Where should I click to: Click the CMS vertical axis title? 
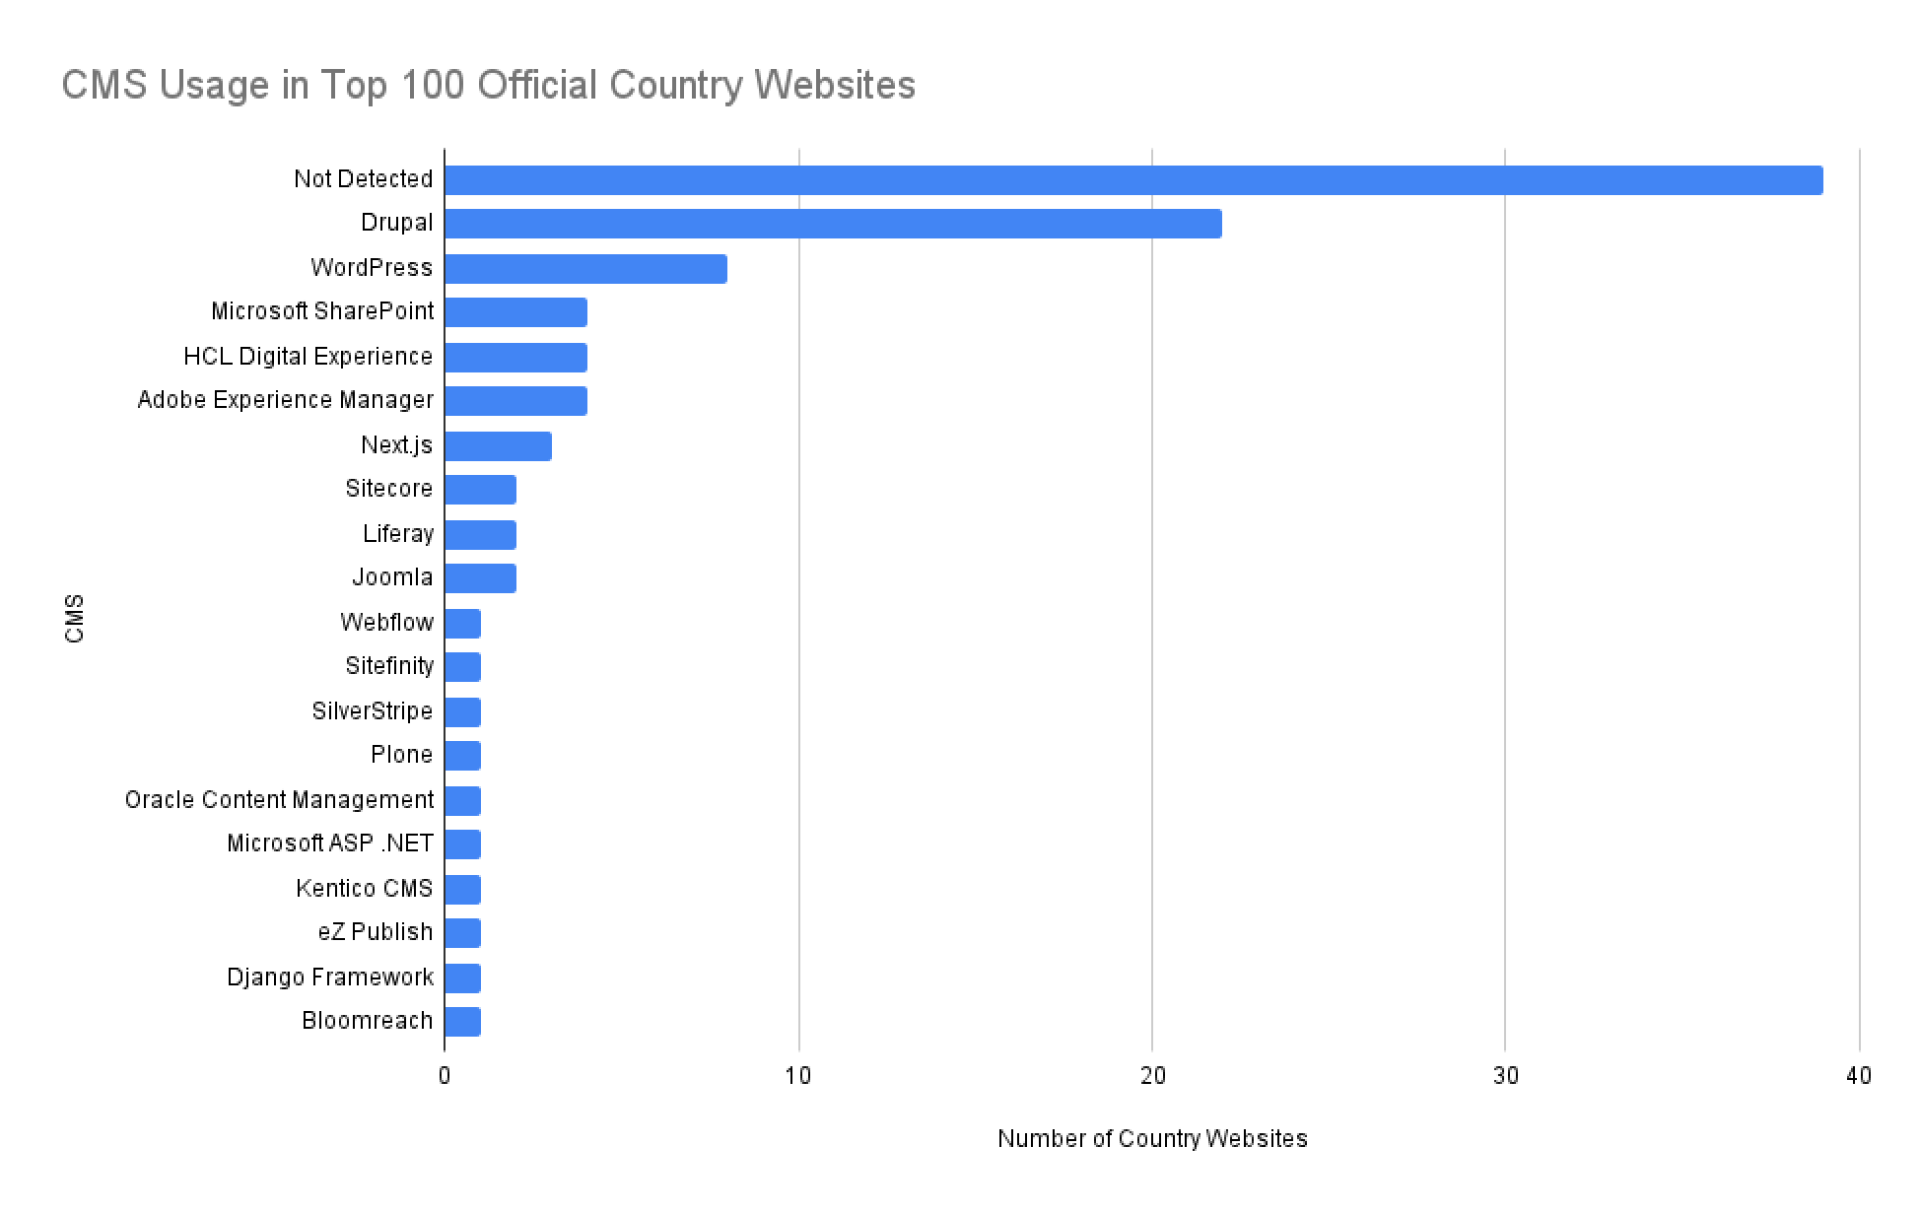click(x=75, y=618)
